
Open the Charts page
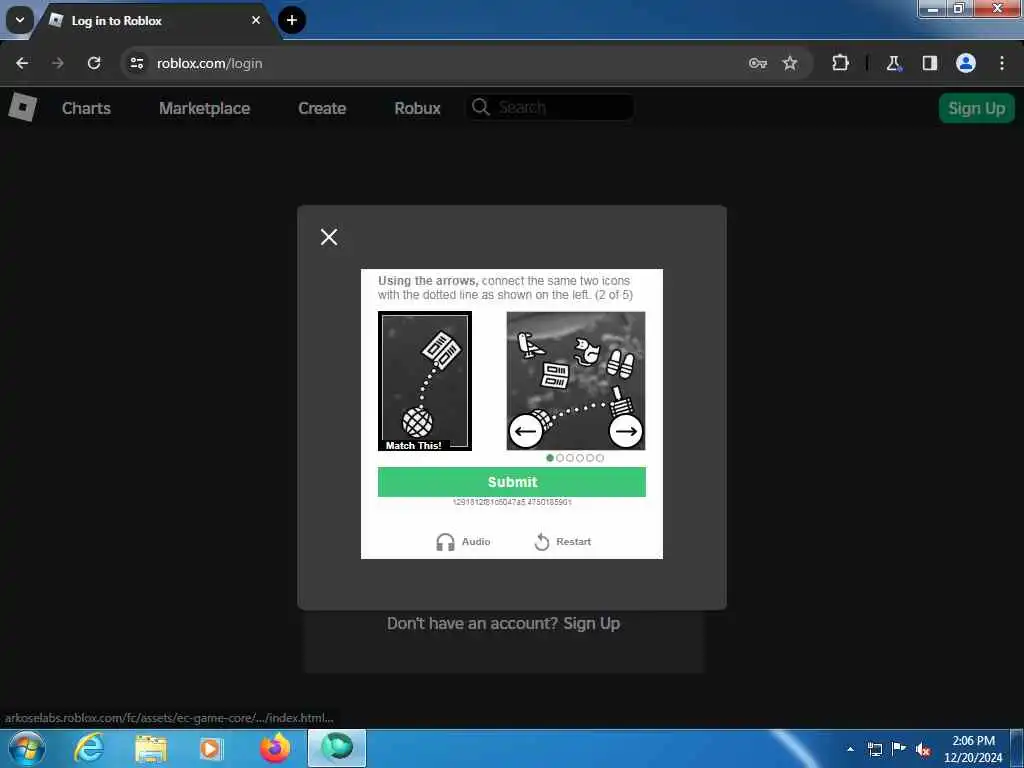point(86,108)
